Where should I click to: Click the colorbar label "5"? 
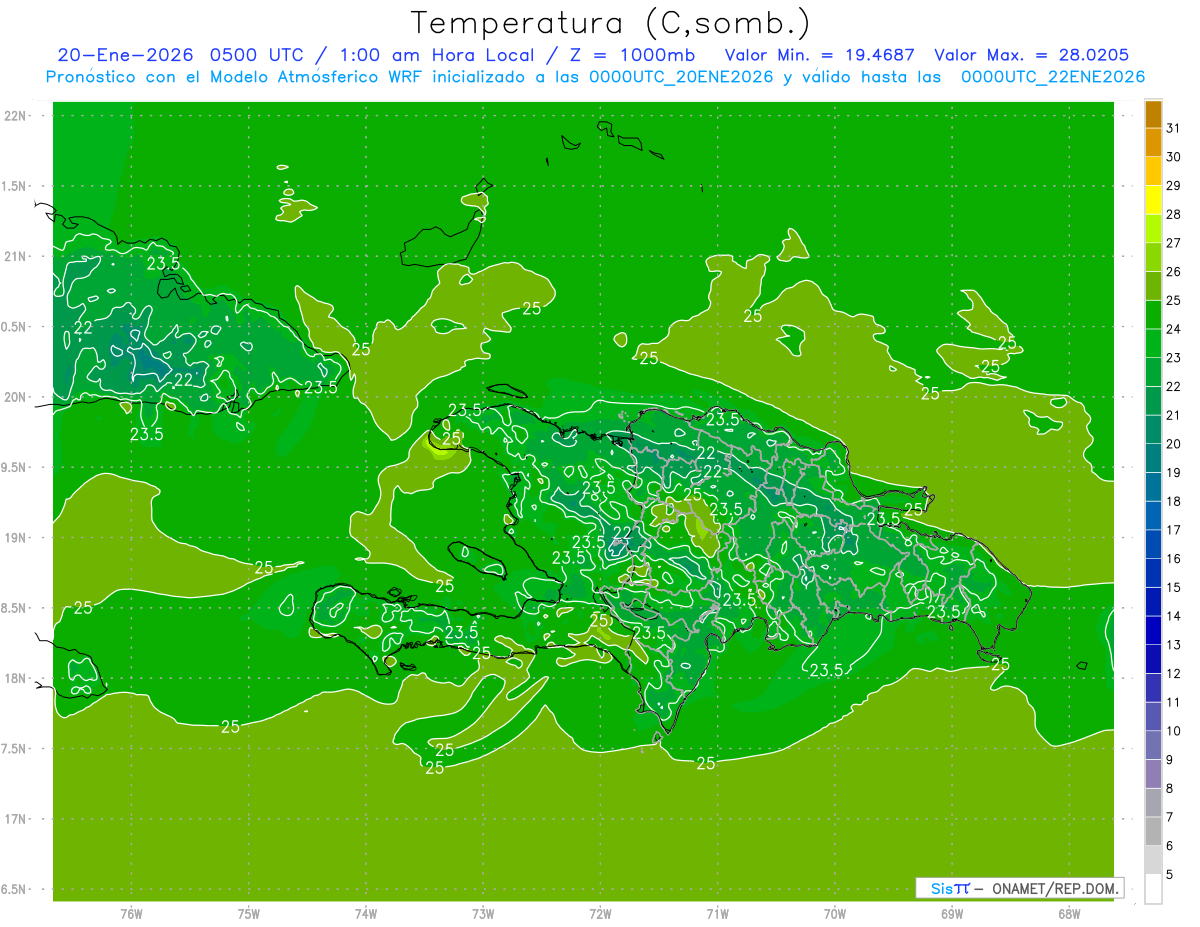pos(1170,875)
